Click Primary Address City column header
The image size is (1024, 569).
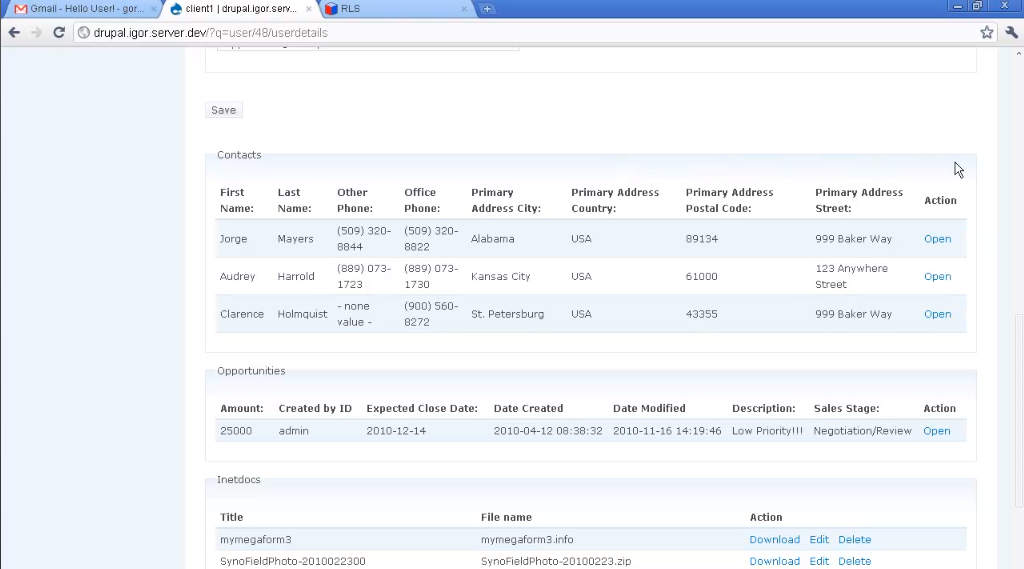506,200
